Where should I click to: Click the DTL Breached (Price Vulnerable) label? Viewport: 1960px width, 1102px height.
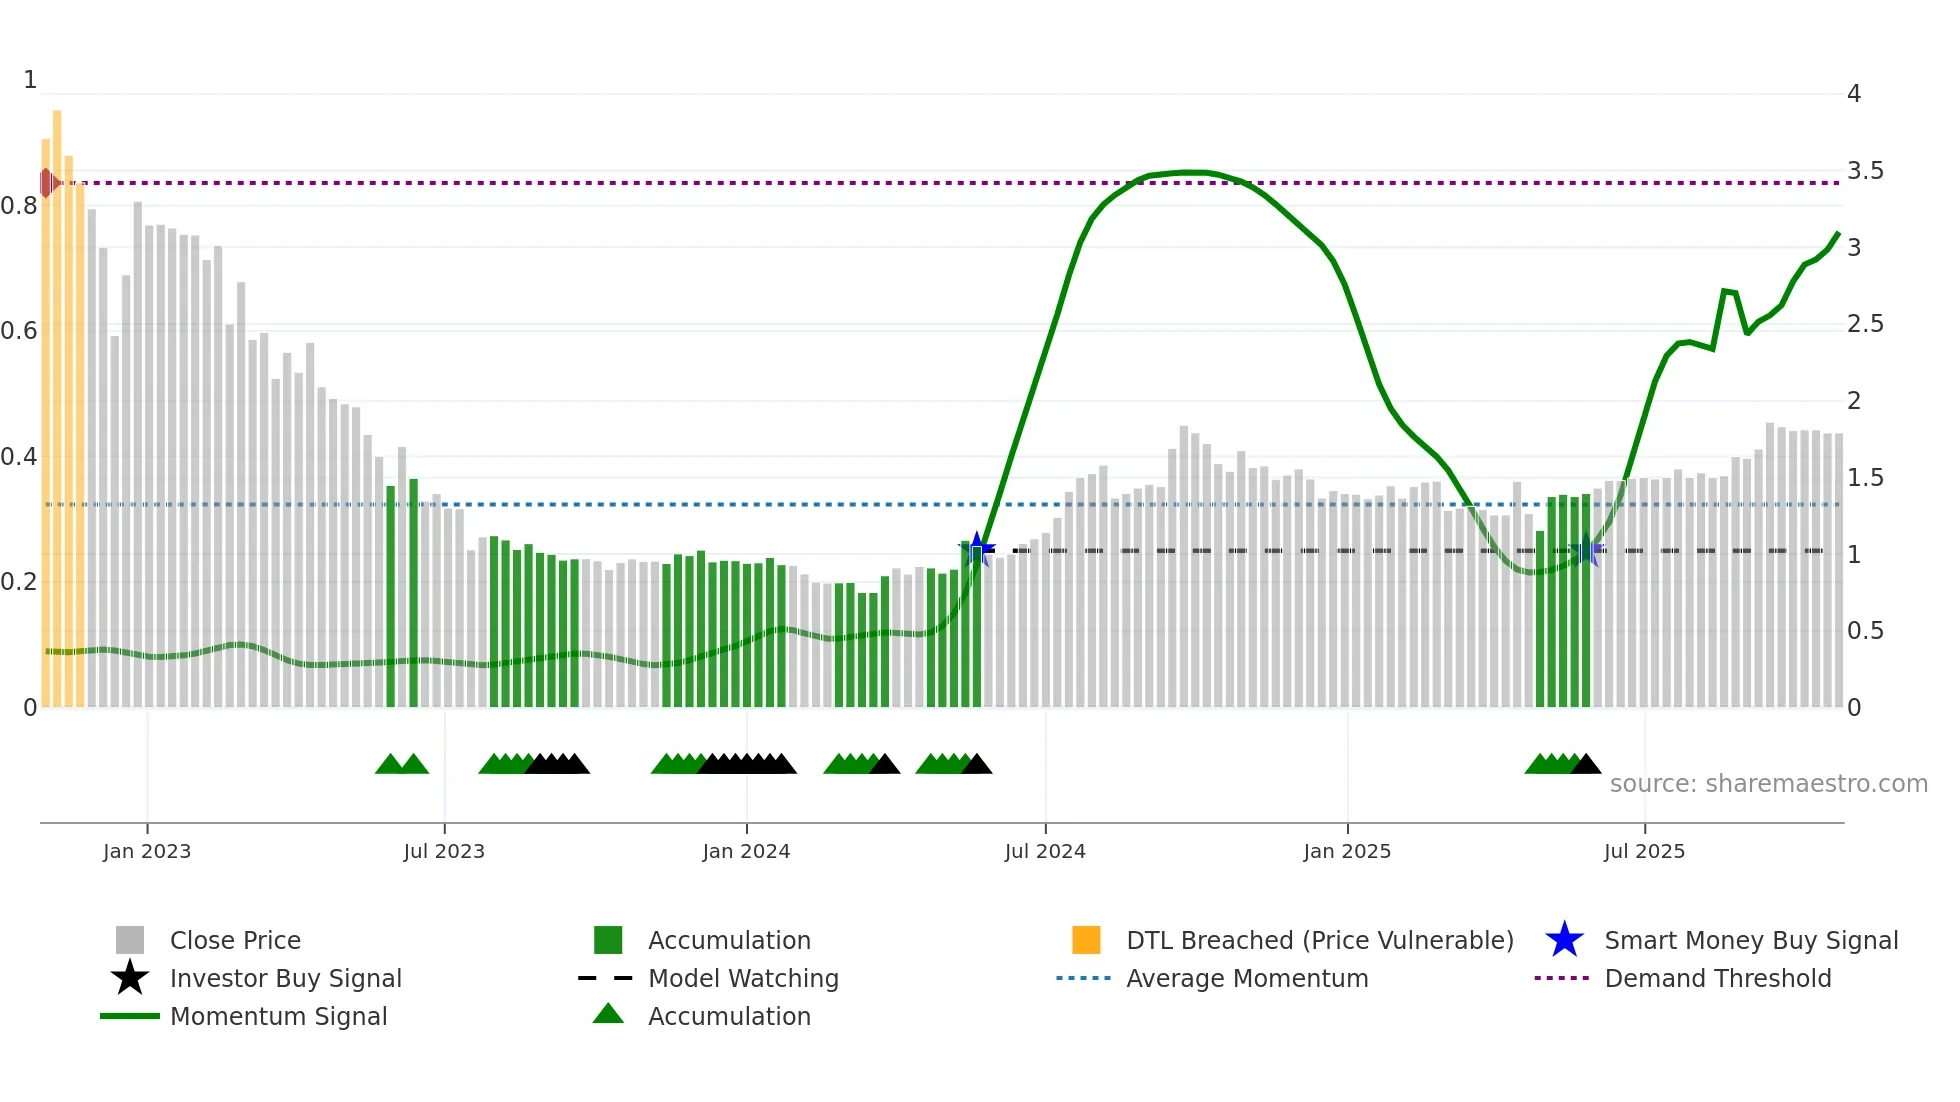coord(1320,940)
